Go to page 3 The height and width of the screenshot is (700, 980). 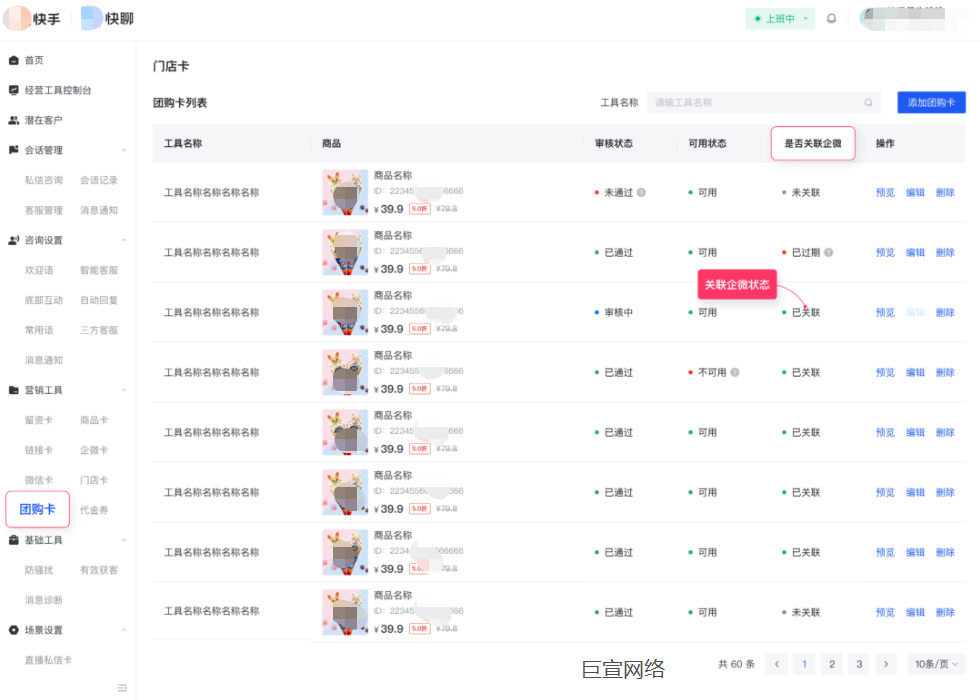[x=859, y=664]
